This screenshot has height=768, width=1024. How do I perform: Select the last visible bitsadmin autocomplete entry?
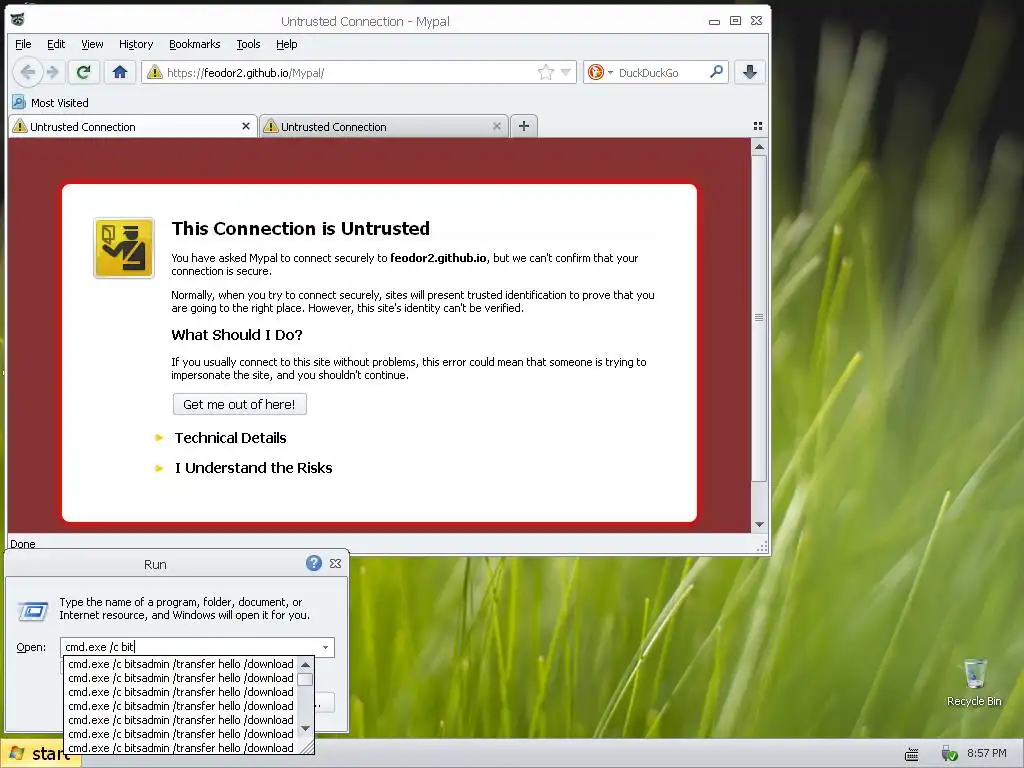pyautogui.click(x=181, y=748)
